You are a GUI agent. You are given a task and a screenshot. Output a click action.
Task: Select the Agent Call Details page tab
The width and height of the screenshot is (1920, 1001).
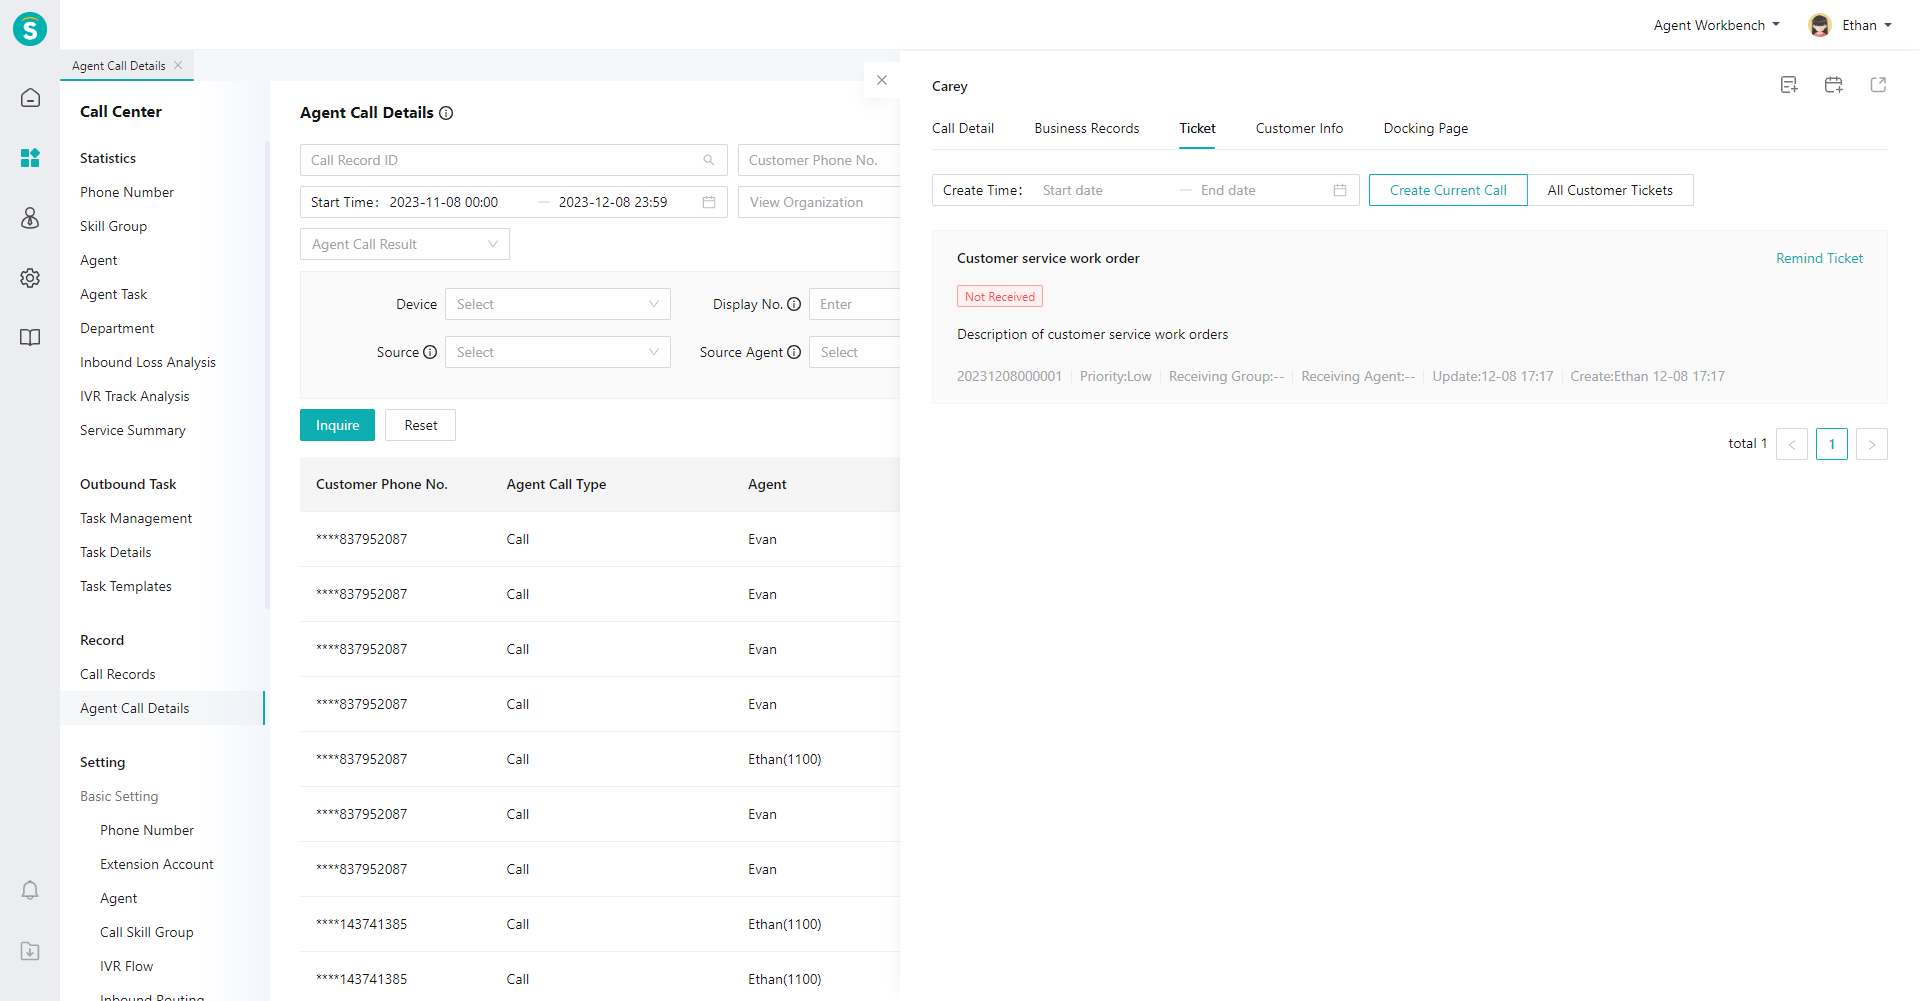pyautogui.click(x=119, y=66)
